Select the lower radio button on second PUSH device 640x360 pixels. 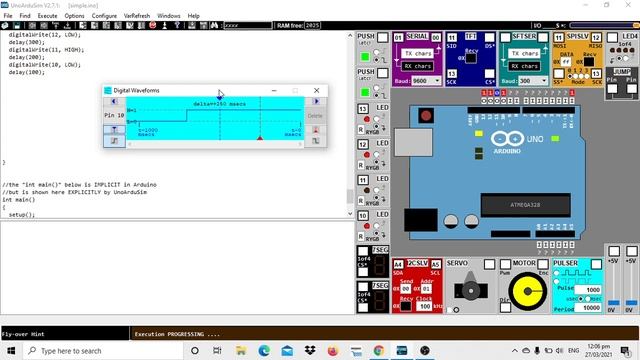pyautogui.click(x=376, y=96)
